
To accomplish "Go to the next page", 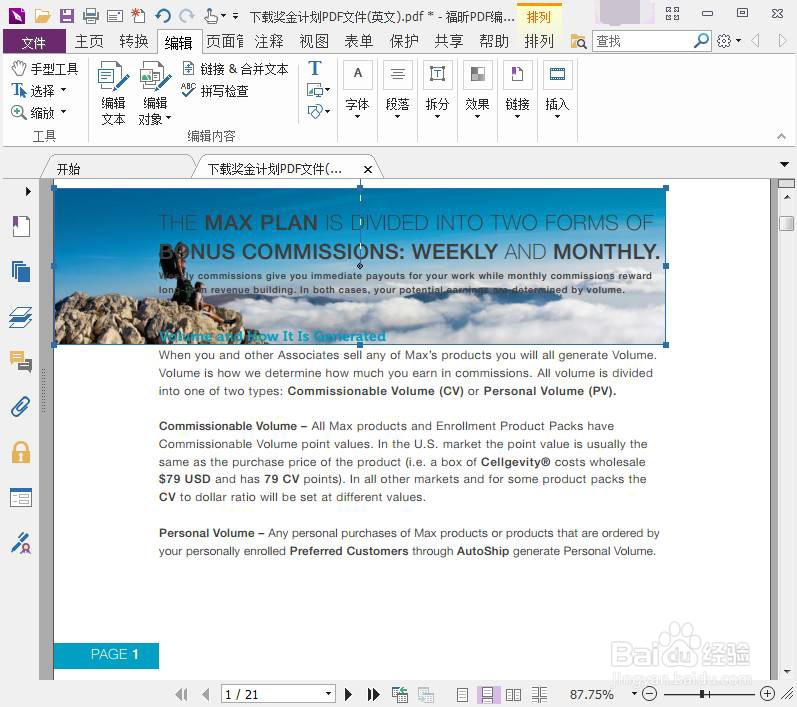I will click(348, 694).
